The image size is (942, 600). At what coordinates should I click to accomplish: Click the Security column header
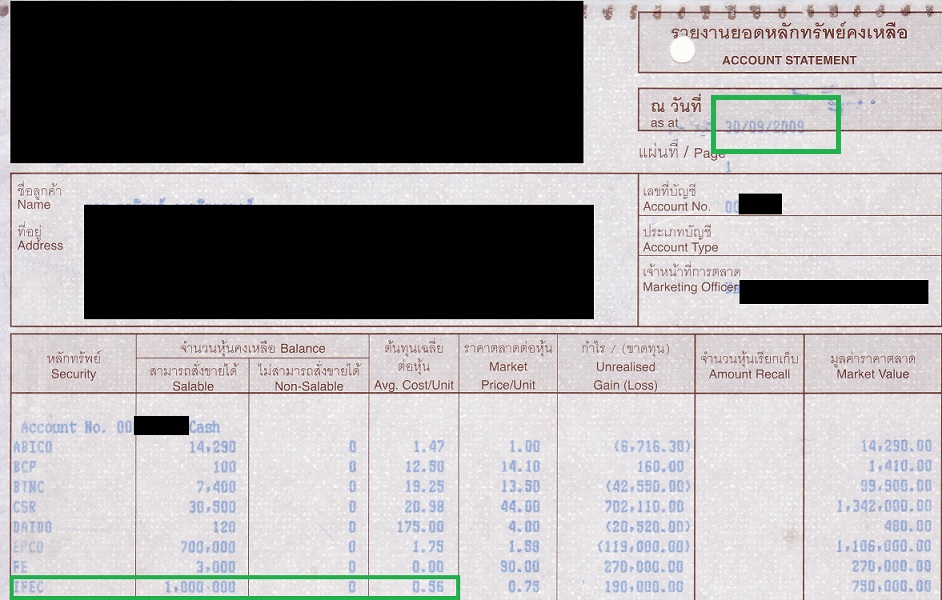coord(73,374)
